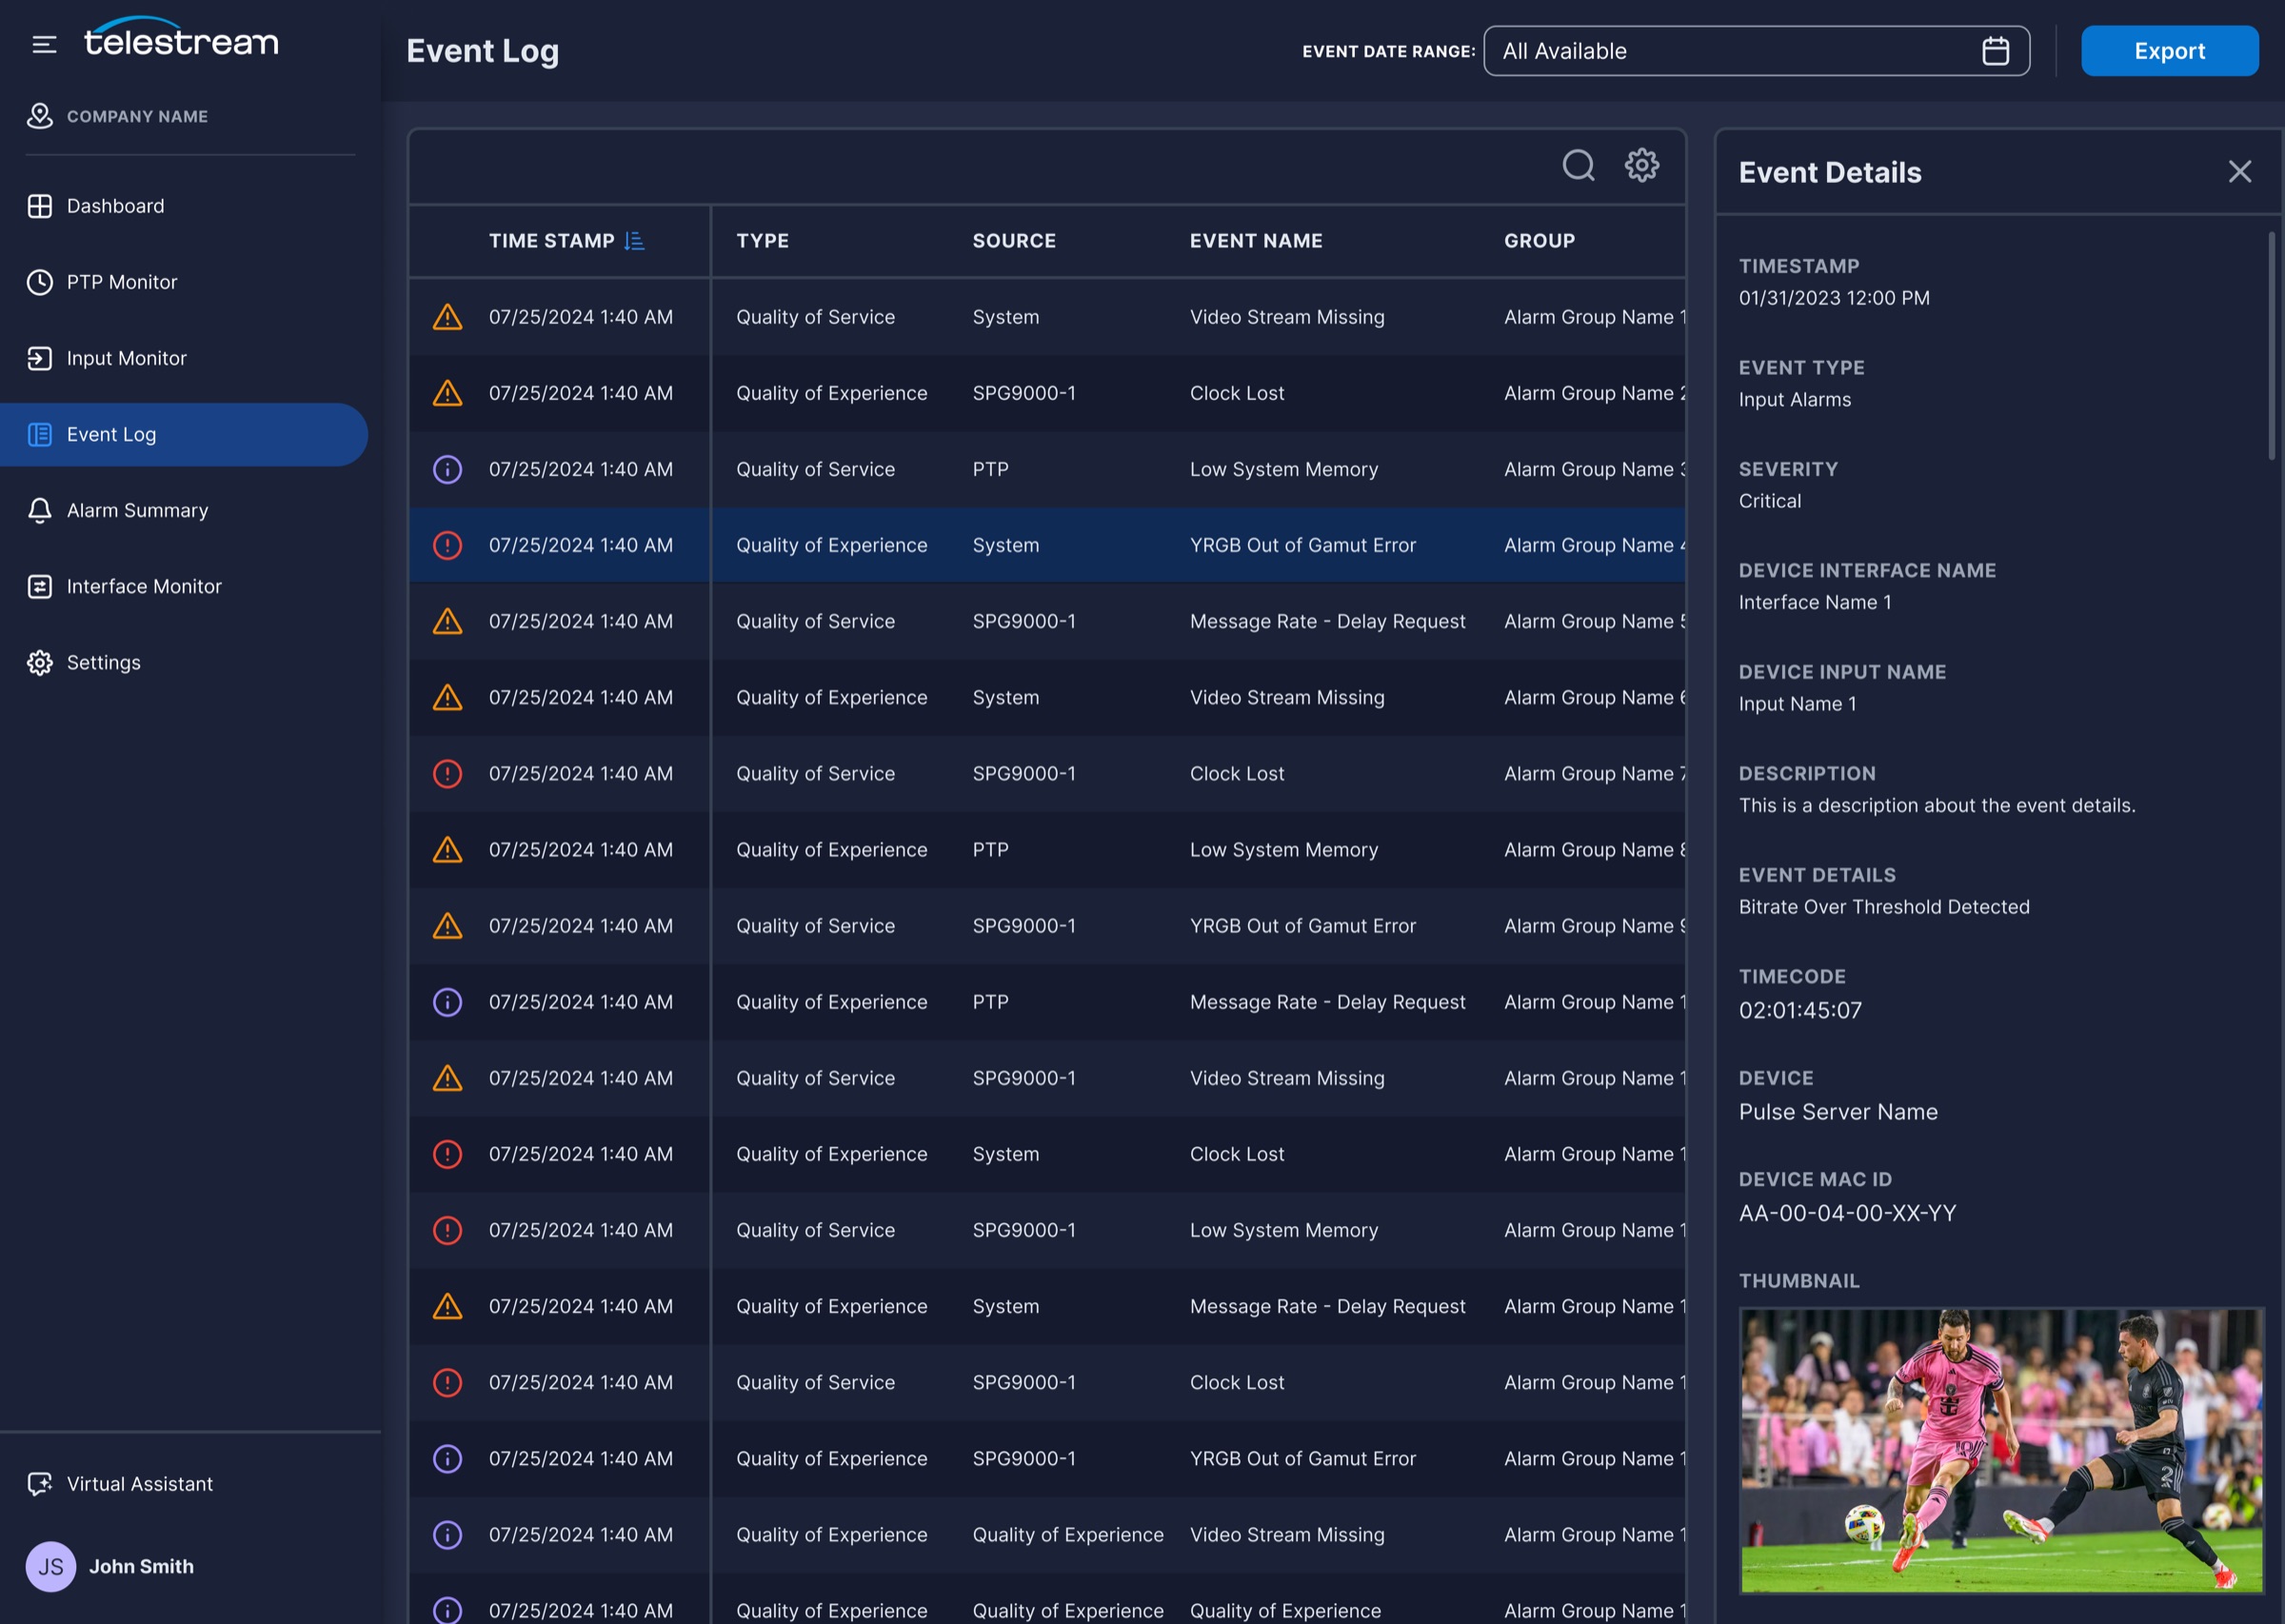The width and height of the screenshot is (2285, 1624).
Task: Click the COMPANY NAME label
Action: coord(137,116)
